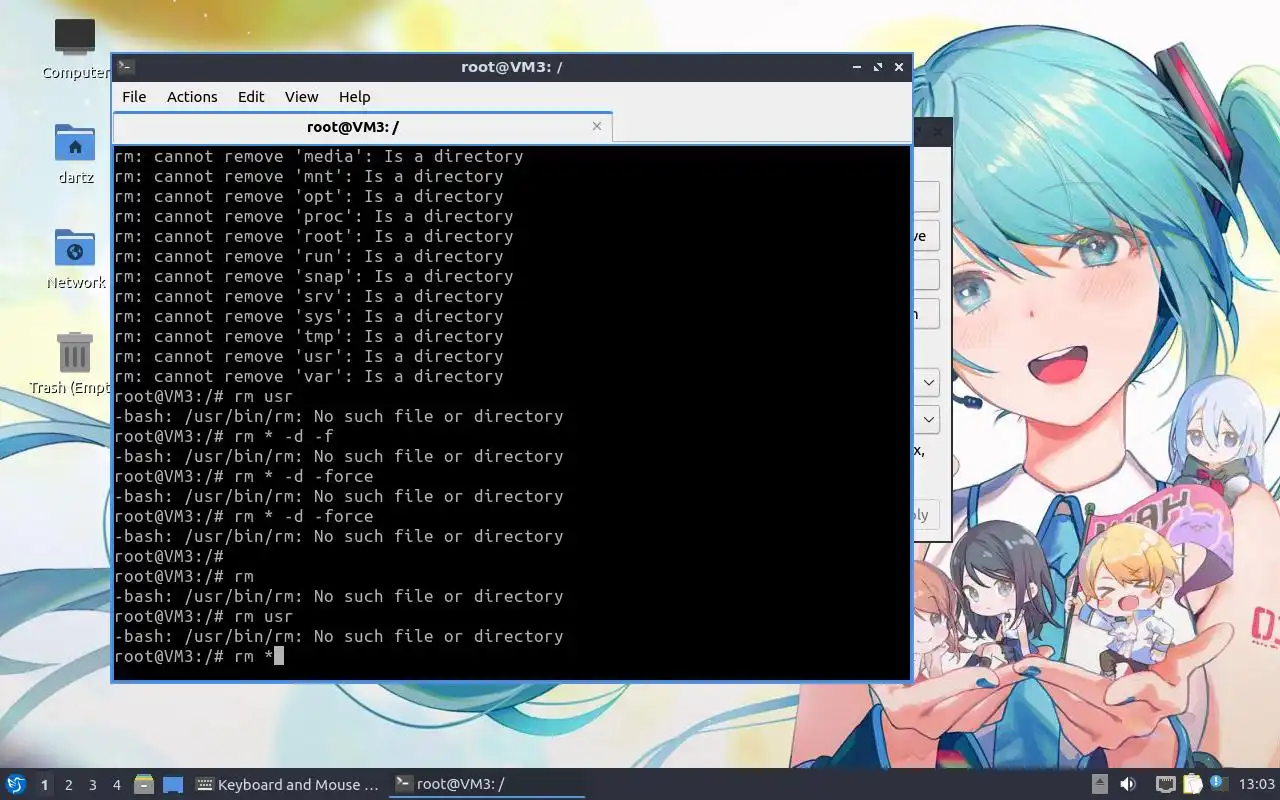The image size is (1280, 800).
Task: Open the Edit menu
Action: pos(251,97)
